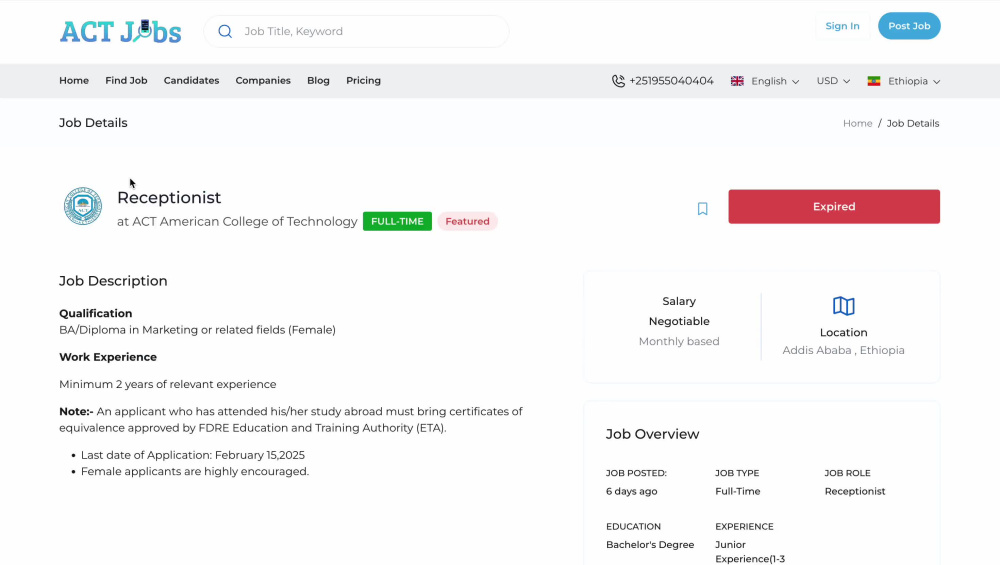Click the Negotiable salary text
This screenshot has width=1000, height=565.
tap(679, 321)
